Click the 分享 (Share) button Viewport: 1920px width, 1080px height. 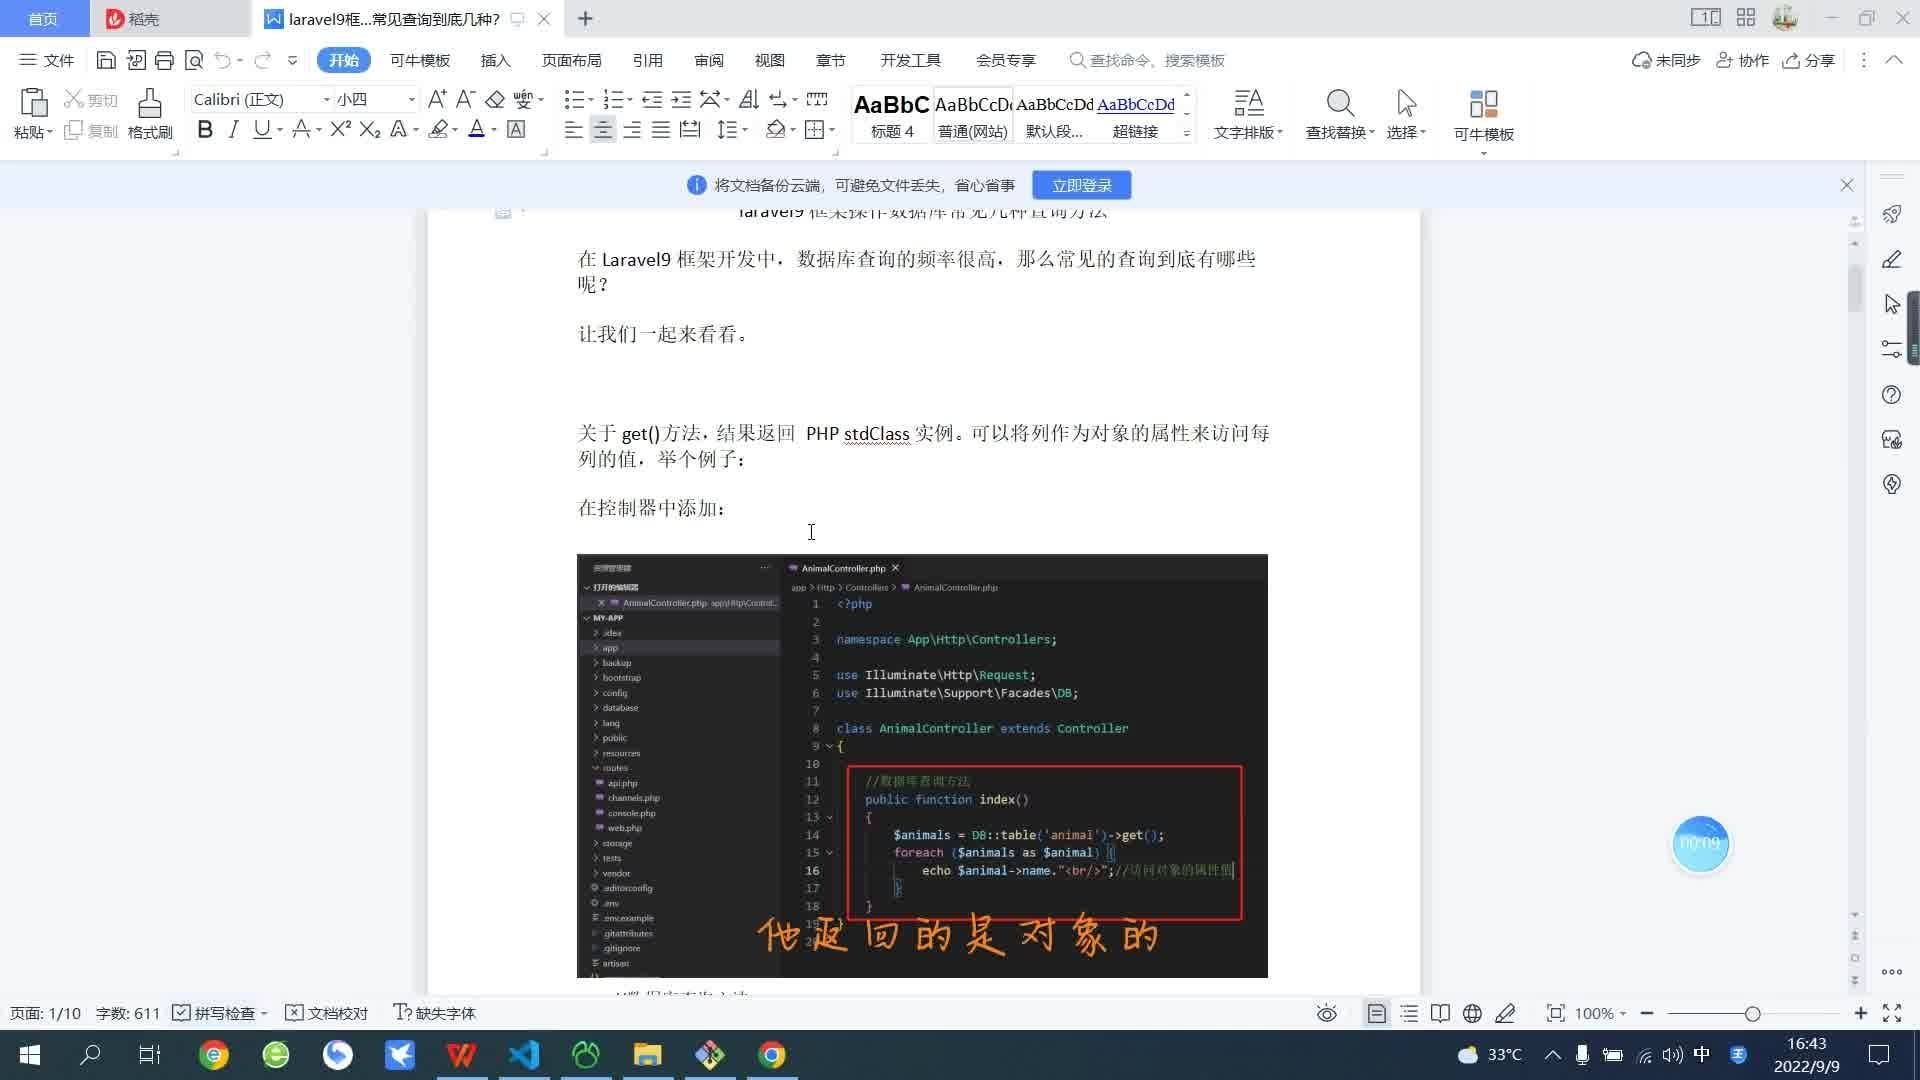tap(1809, 60)
